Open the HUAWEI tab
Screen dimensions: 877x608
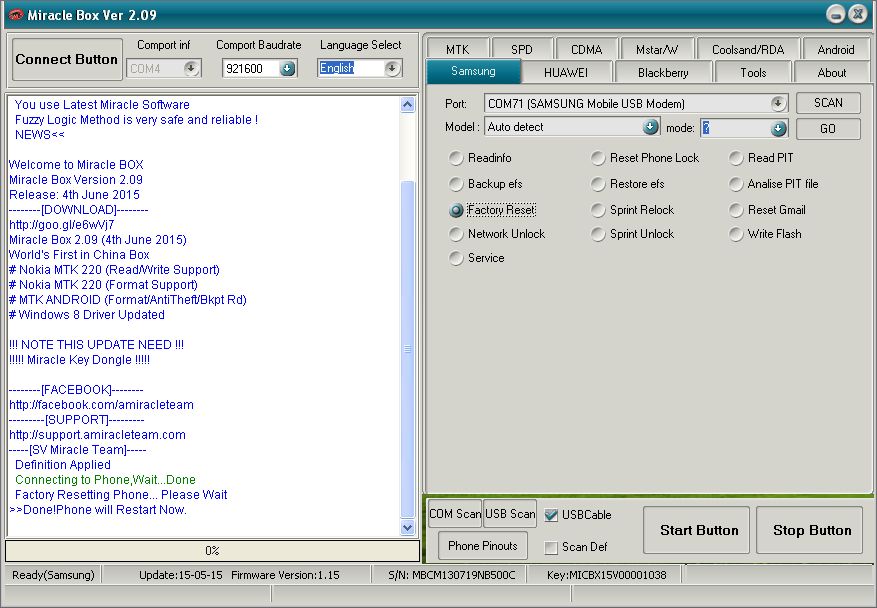click(565, 73)
